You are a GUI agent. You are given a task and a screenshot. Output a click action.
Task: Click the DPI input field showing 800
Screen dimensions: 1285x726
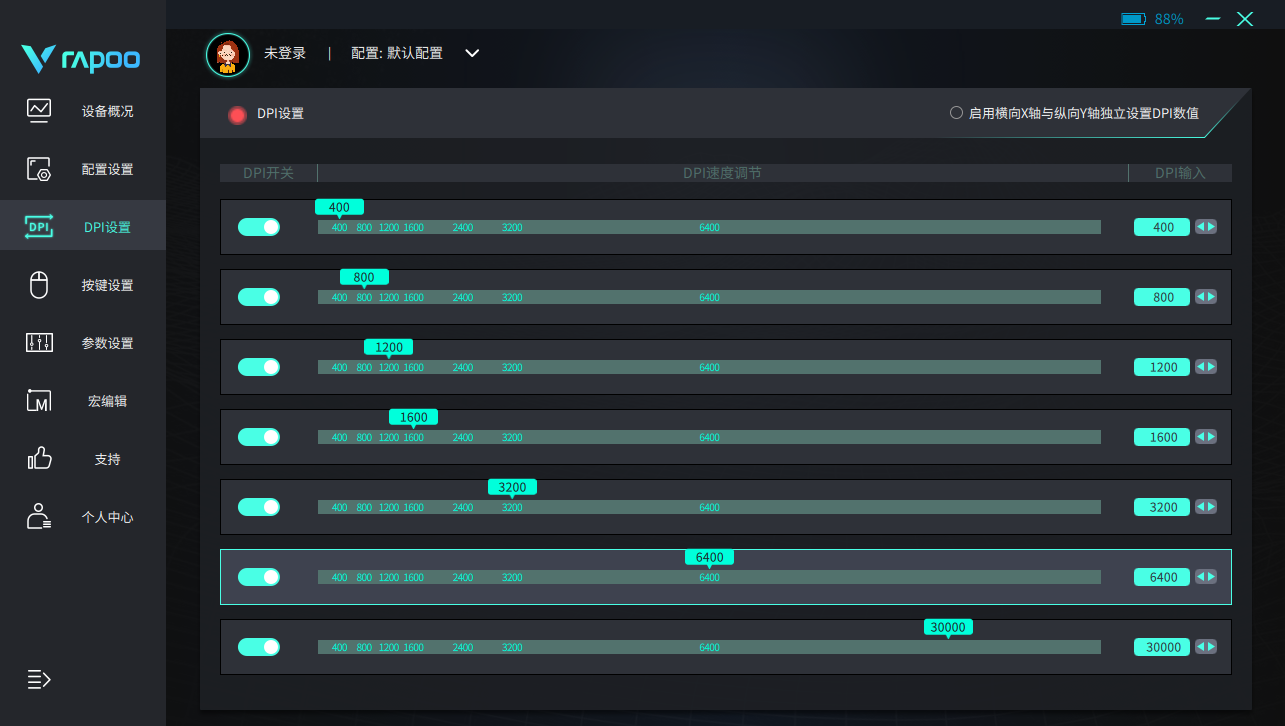point(1162,297)
